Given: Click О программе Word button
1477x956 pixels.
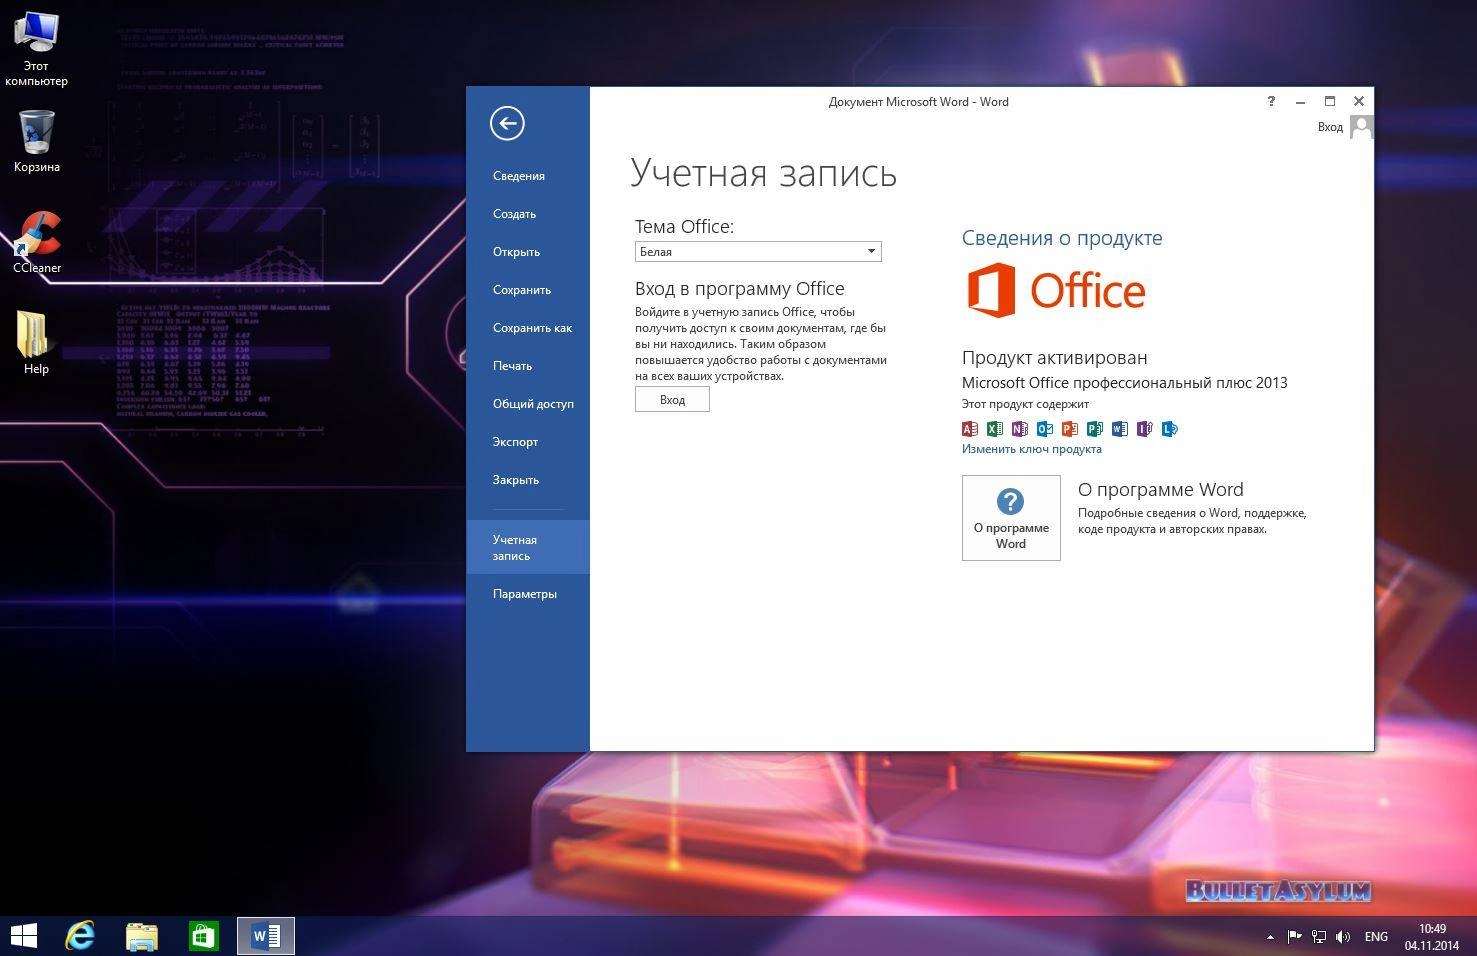Looking at the screenshot, I should [1011, 518].
